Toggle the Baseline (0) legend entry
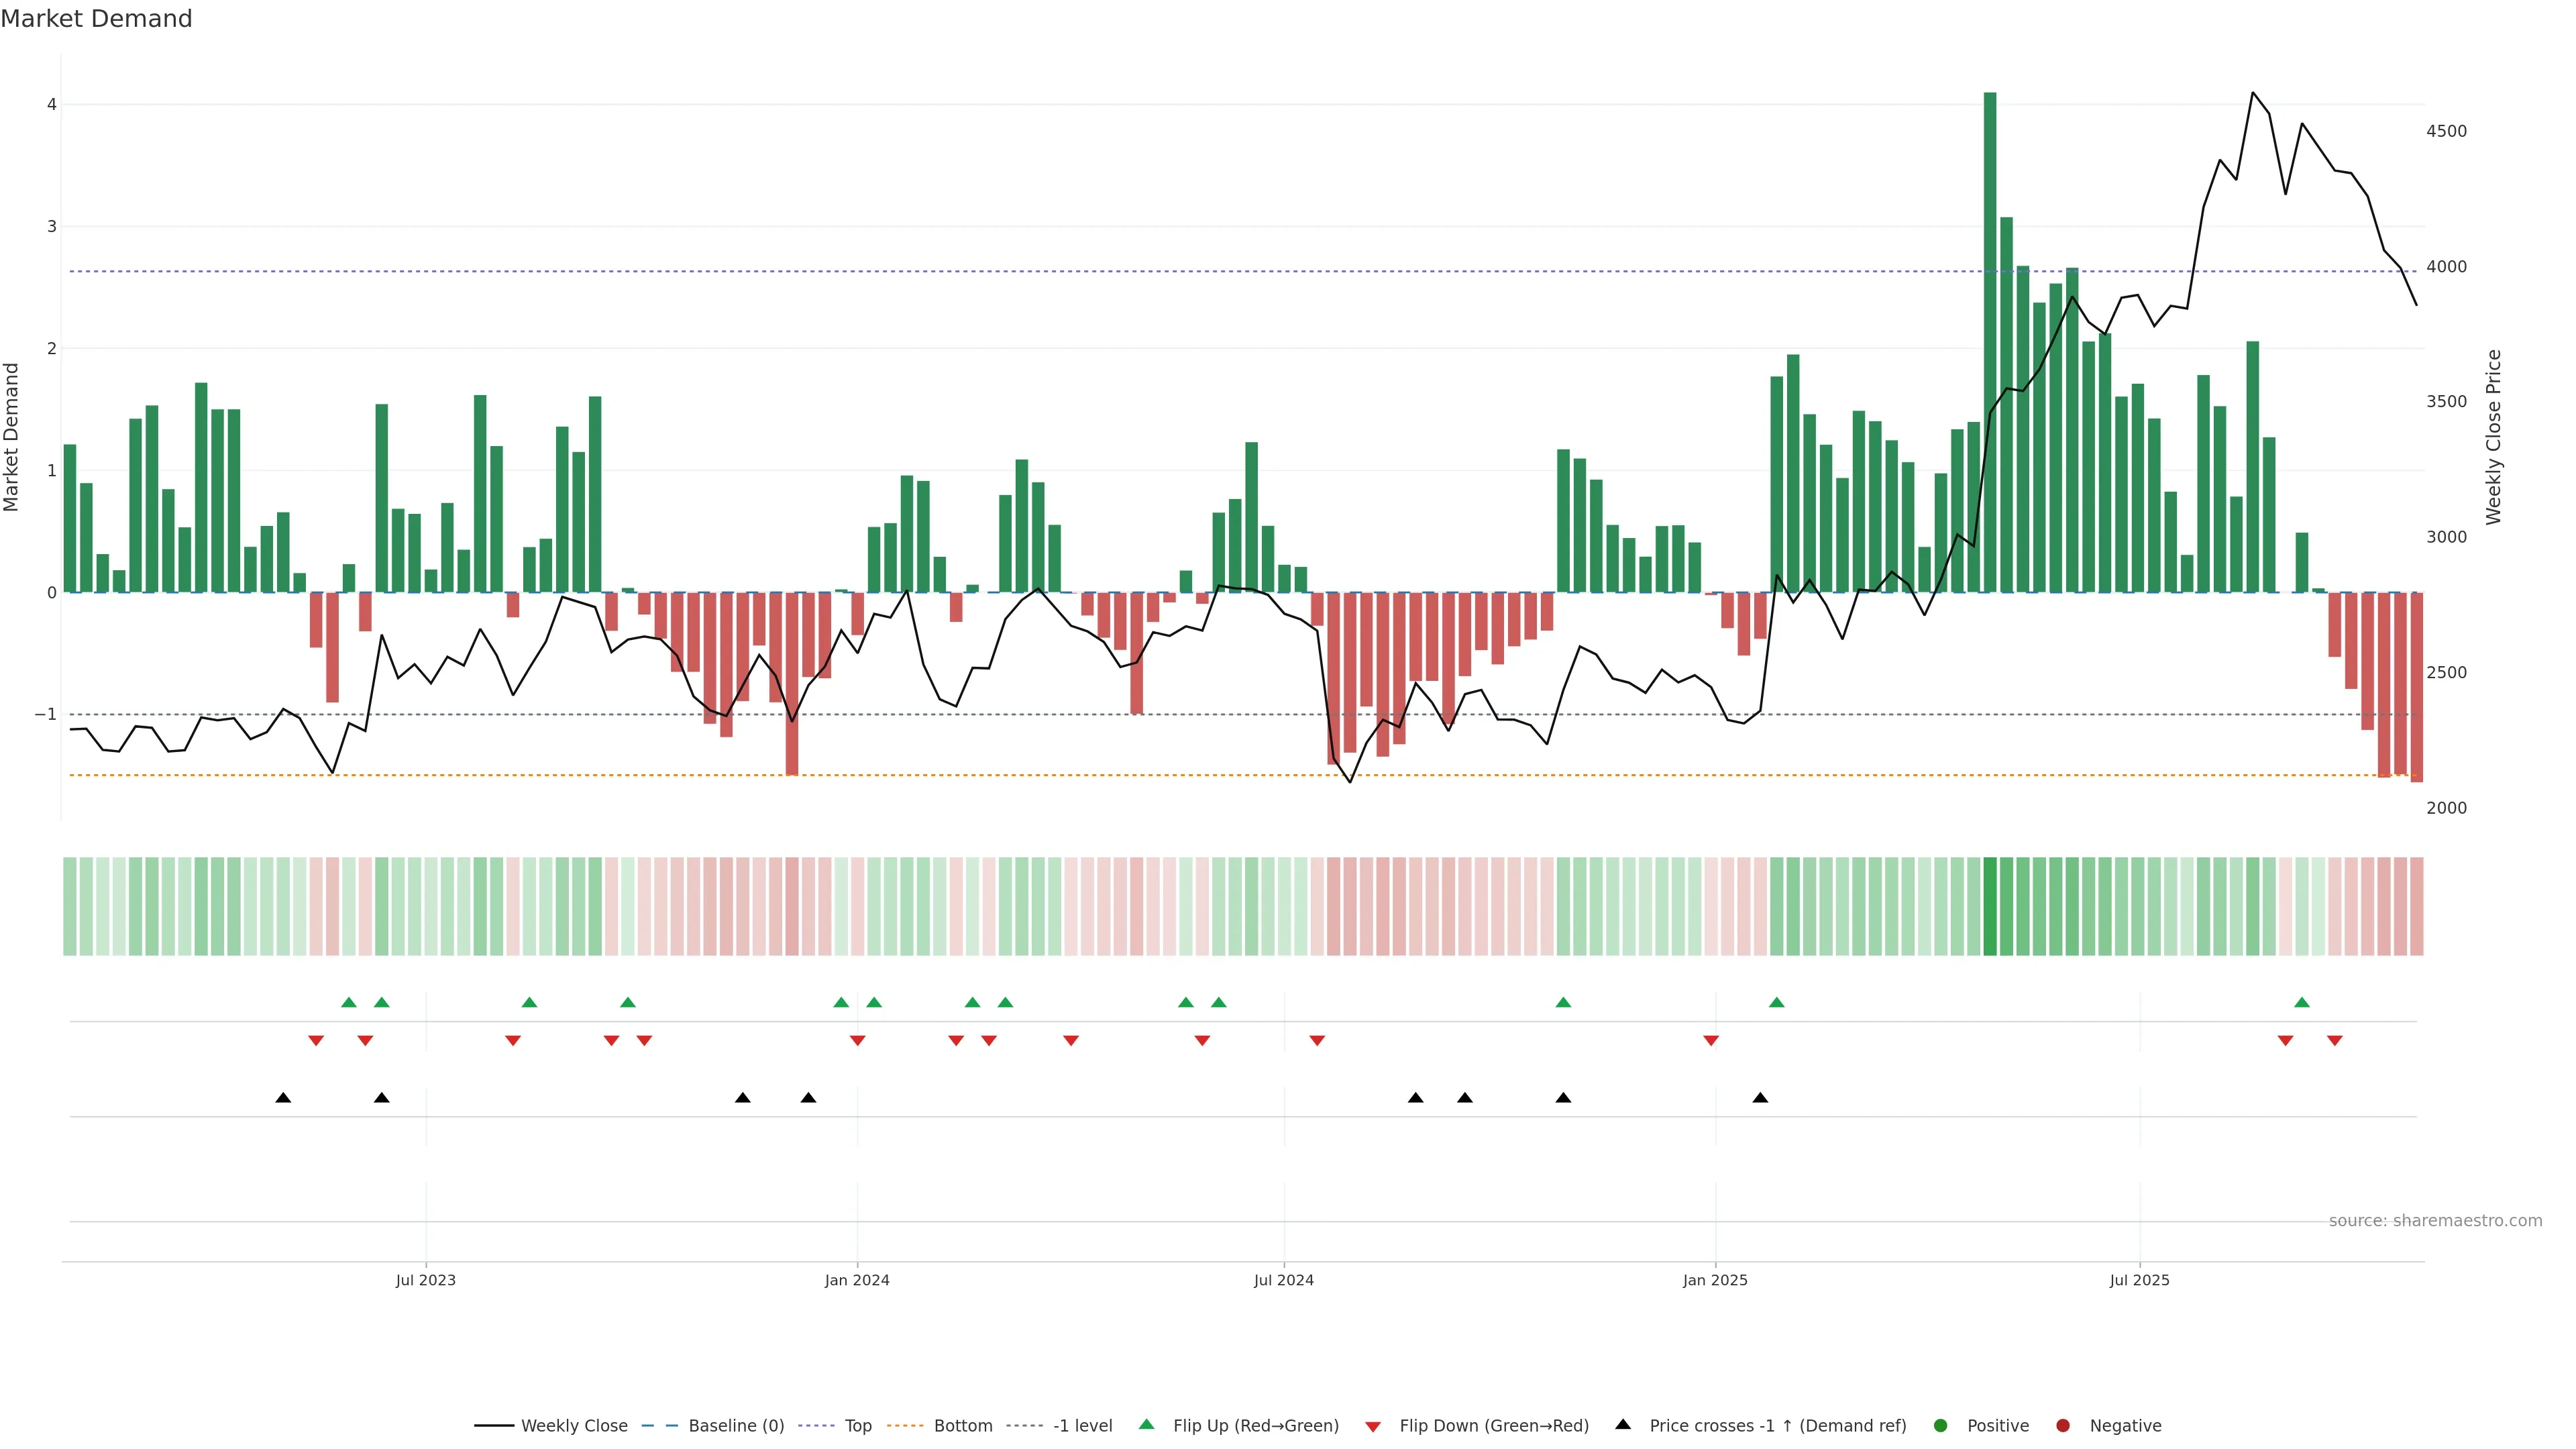 736,1426
